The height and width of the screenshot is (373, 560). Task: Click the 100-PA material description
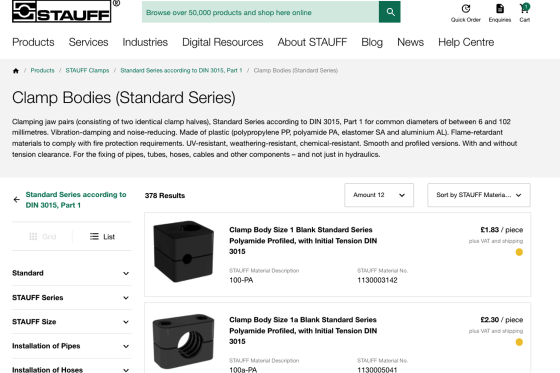[x=241, y=280]
